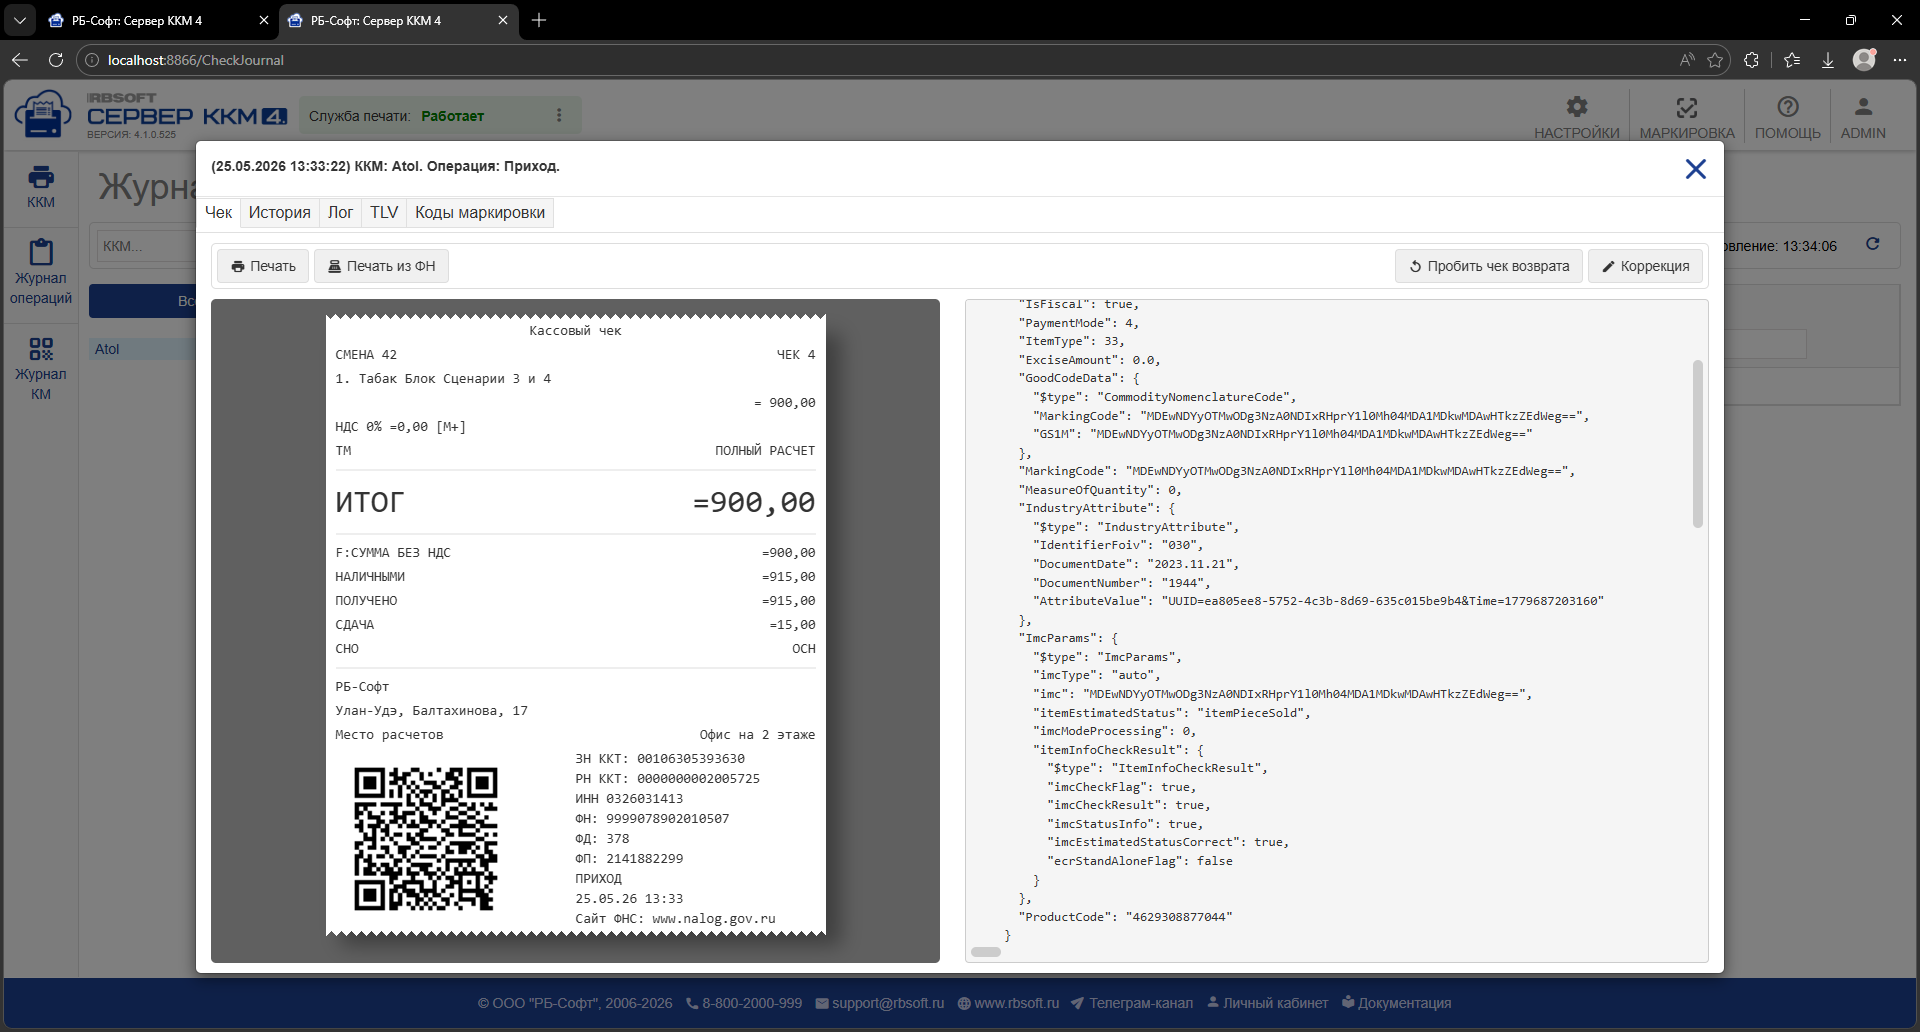
Task: Click the Коррекция button
Action: tap(1645, 266)
